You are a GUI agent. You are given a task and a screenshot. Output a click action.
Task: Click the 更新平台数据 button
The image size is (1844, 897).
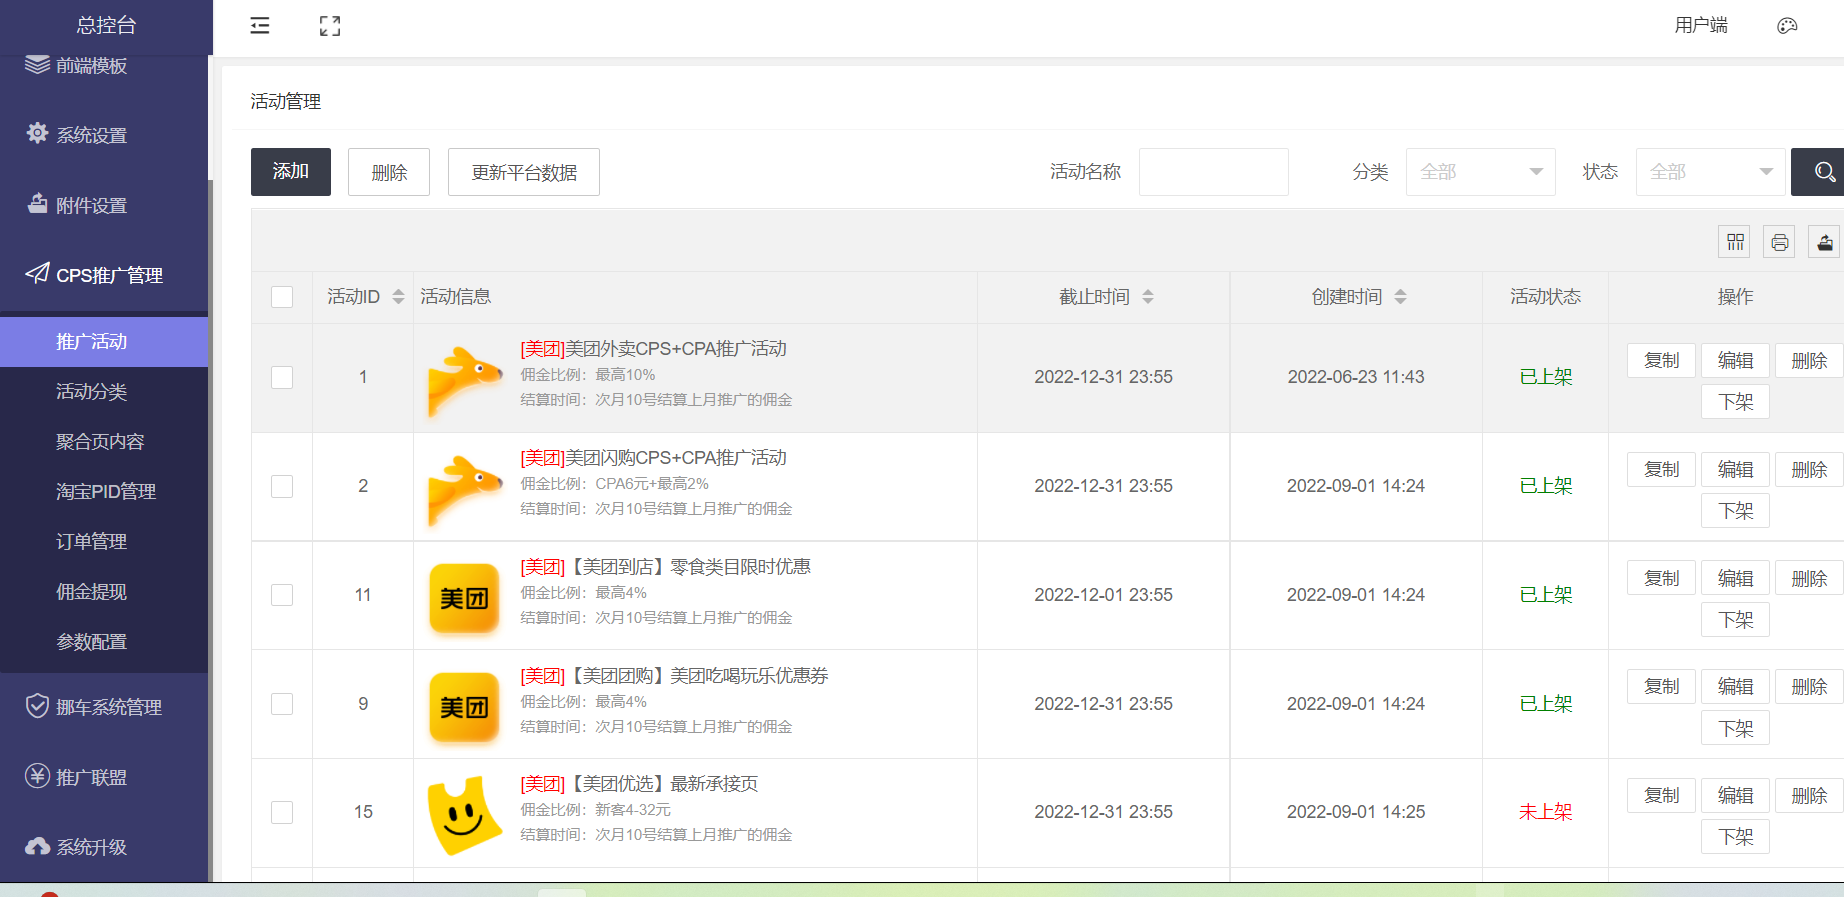524,172
